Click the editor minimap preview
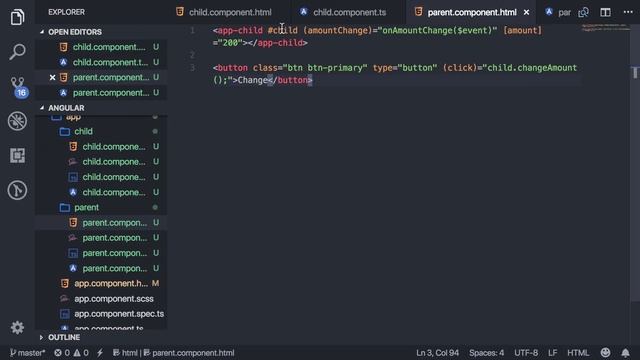Screen dimensions: 640x360 (606, 28)
